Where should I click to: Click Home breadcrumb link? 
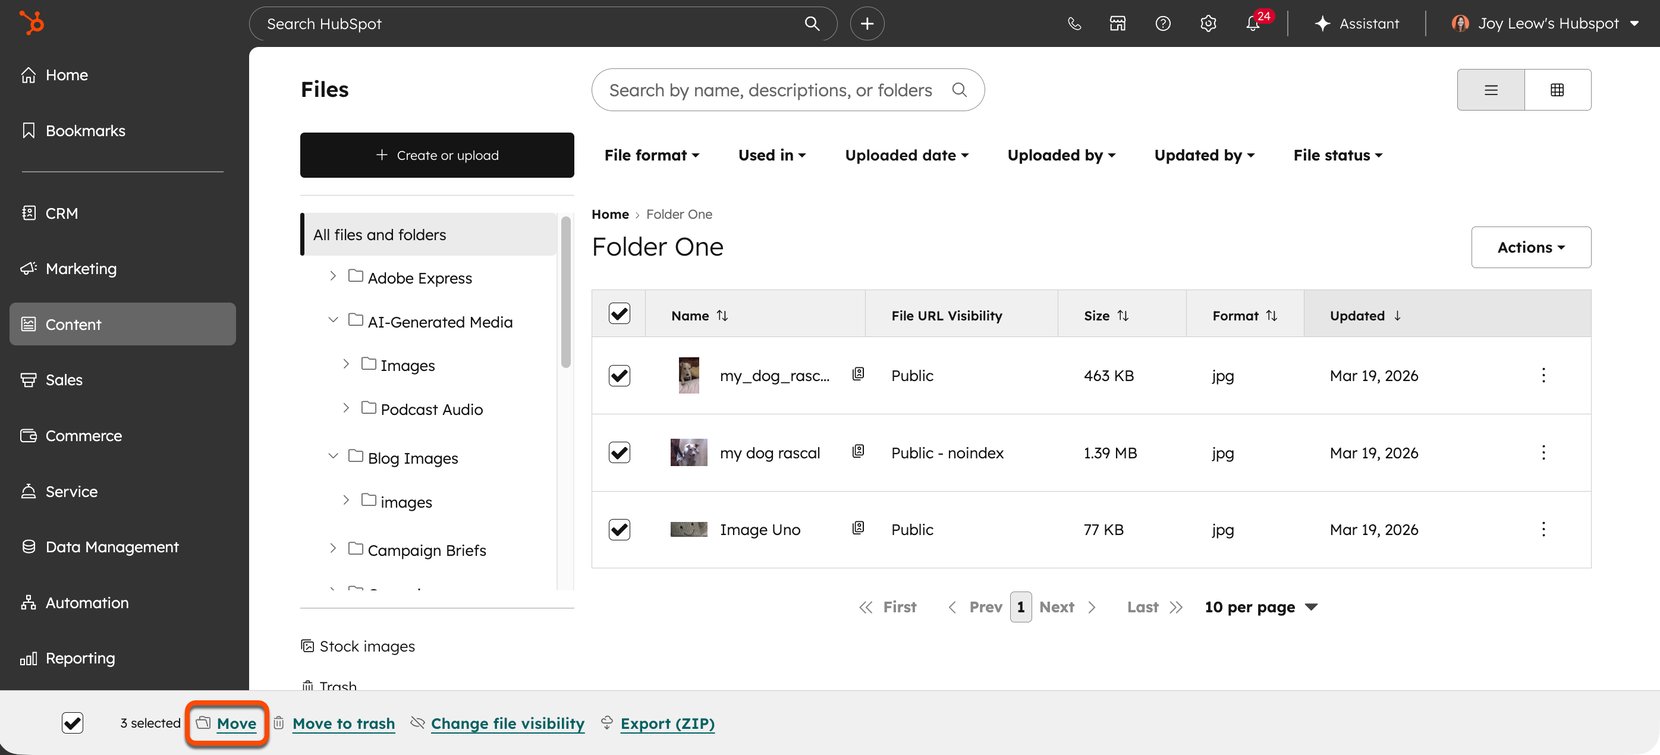[610, 214]
